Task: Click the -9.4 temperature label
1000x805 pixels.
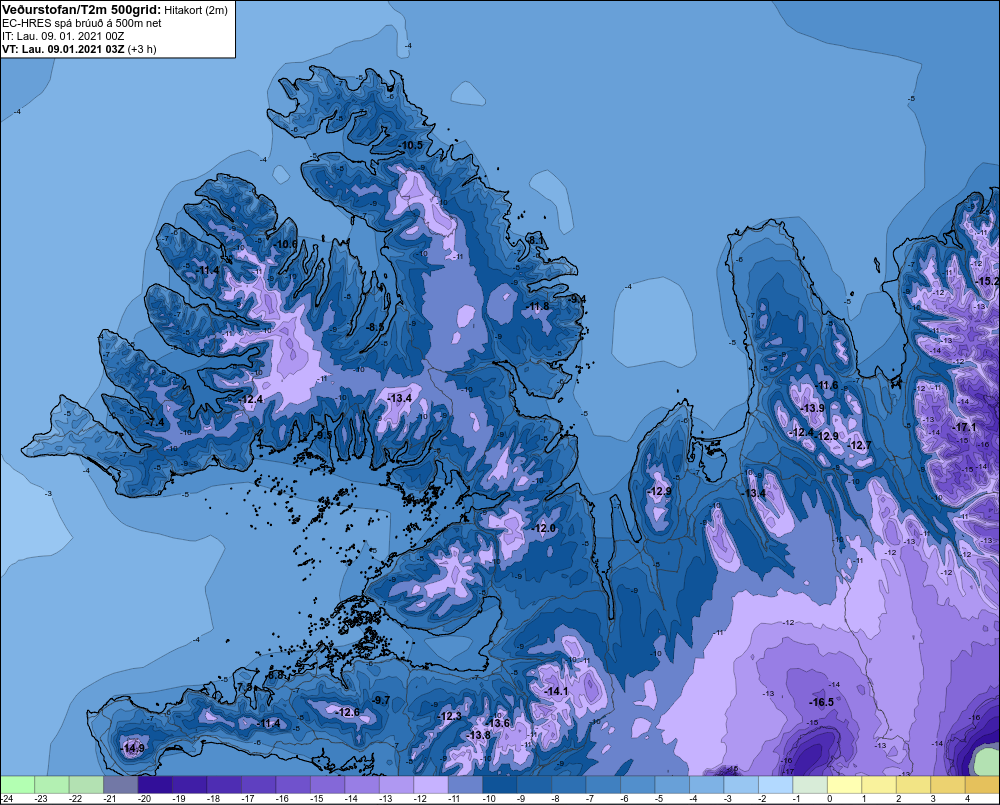Action: point(577,299)
